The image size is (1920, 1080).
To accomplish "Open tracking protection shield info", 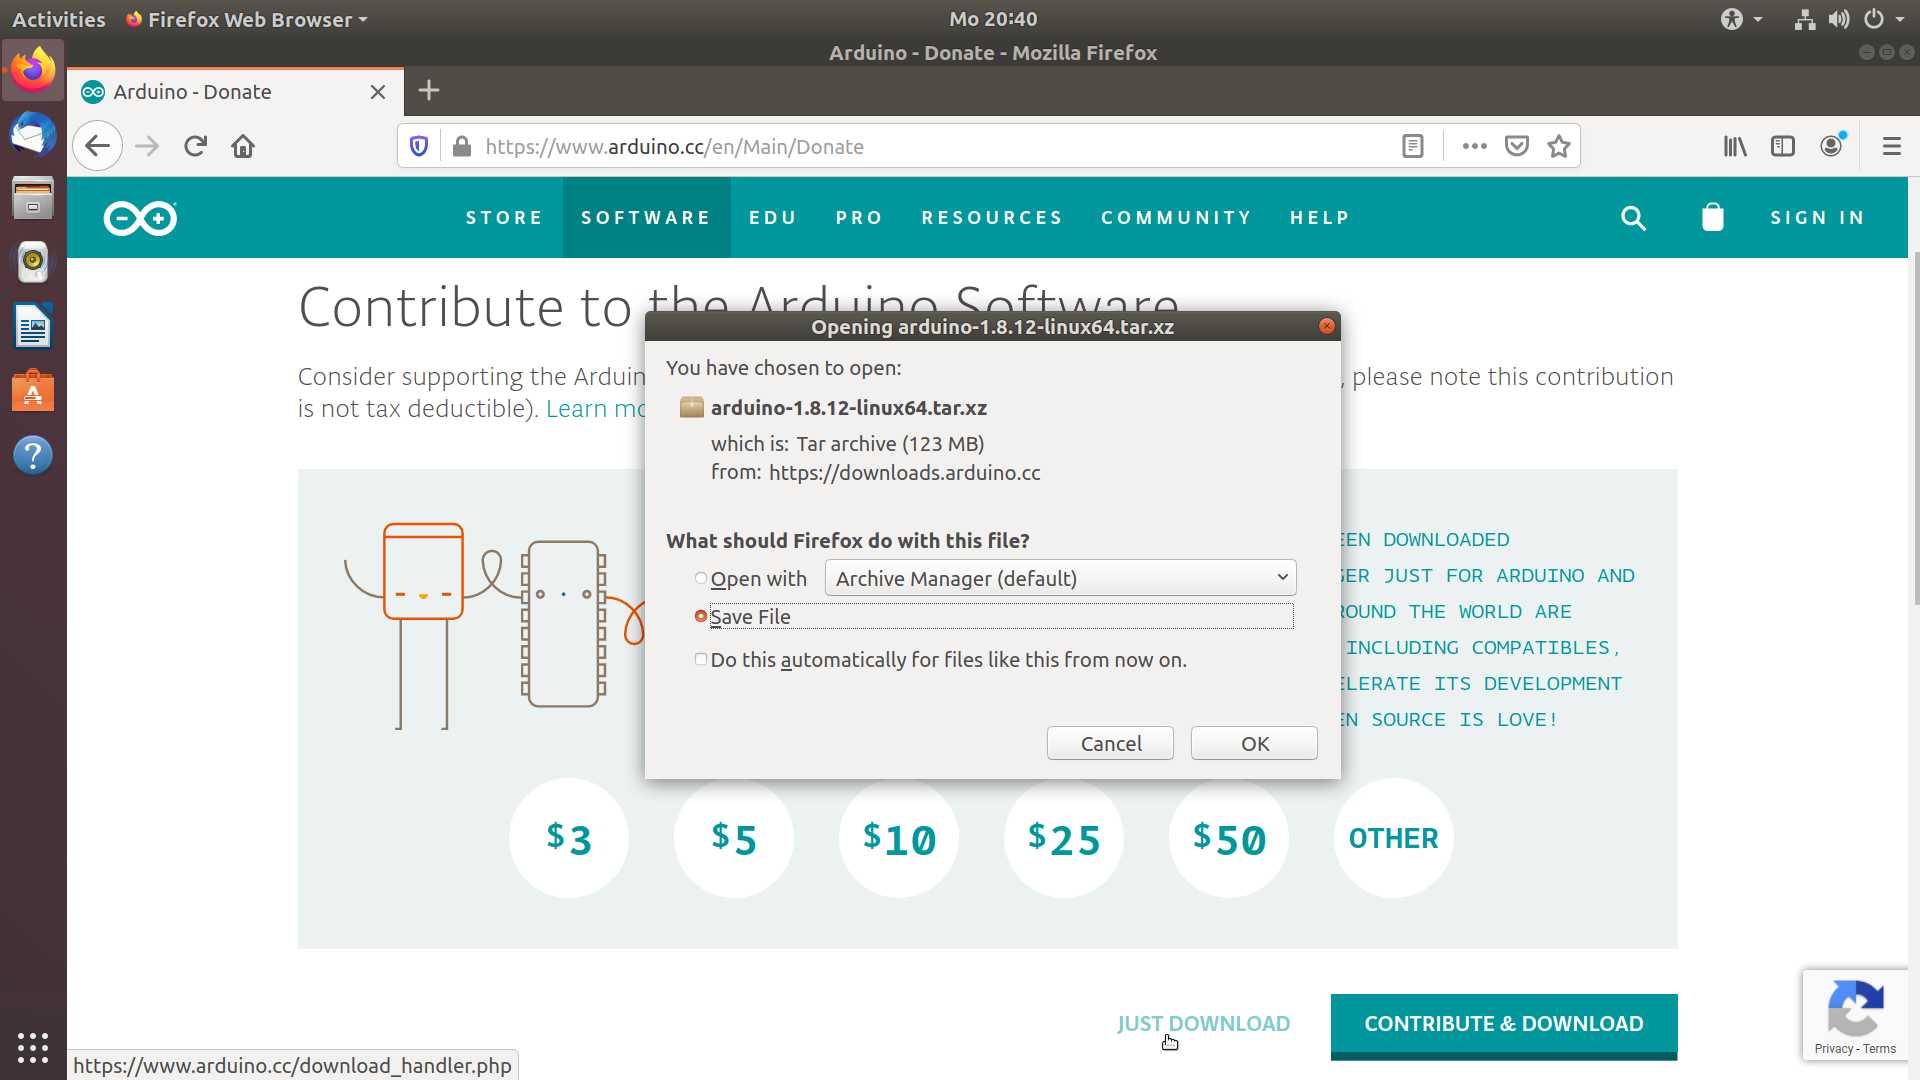I will pos(419,146).
